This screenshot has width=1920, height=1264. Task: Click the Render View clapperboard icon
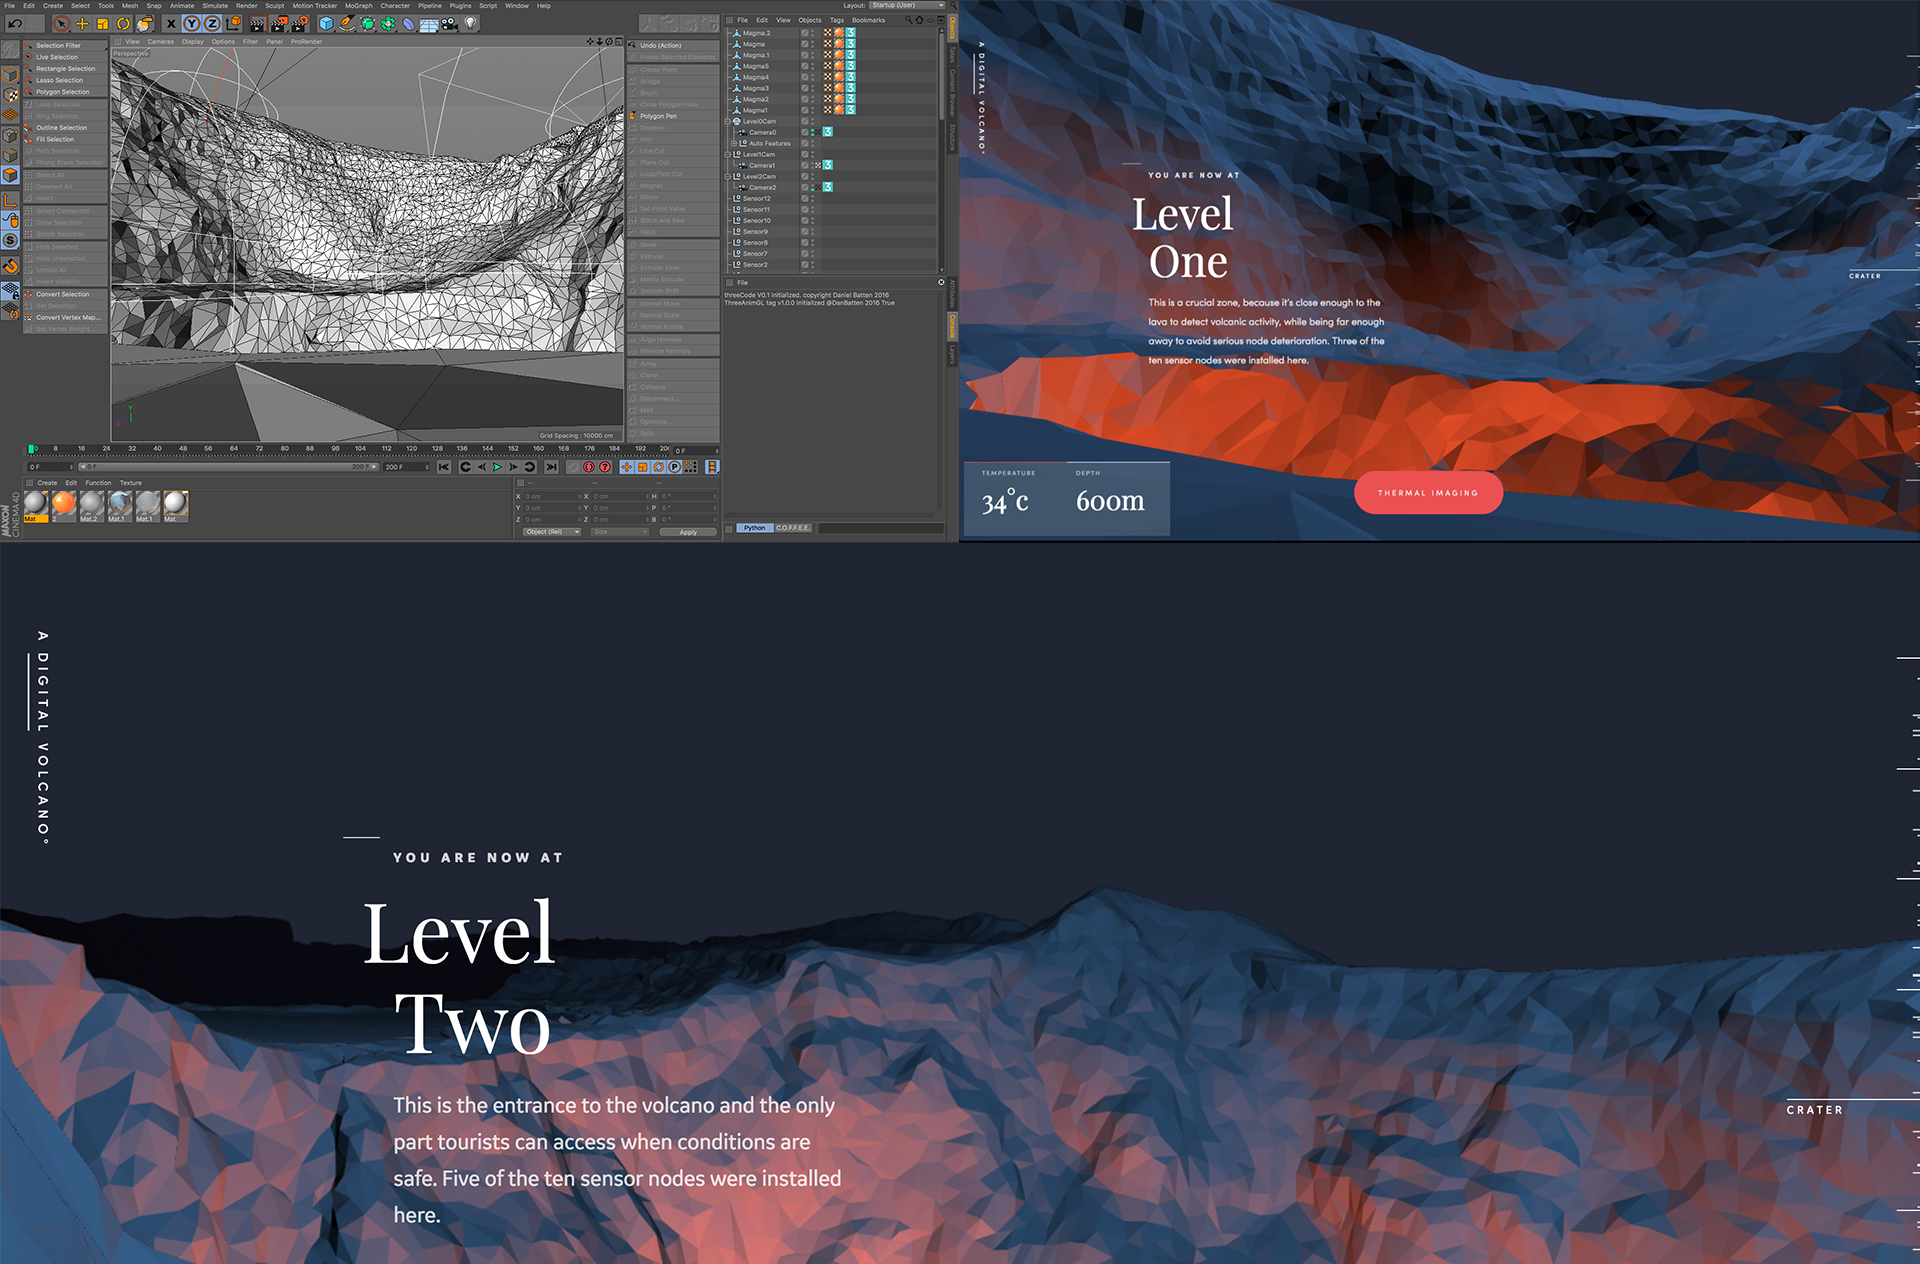pyautogui.click(x=259, y=24)
